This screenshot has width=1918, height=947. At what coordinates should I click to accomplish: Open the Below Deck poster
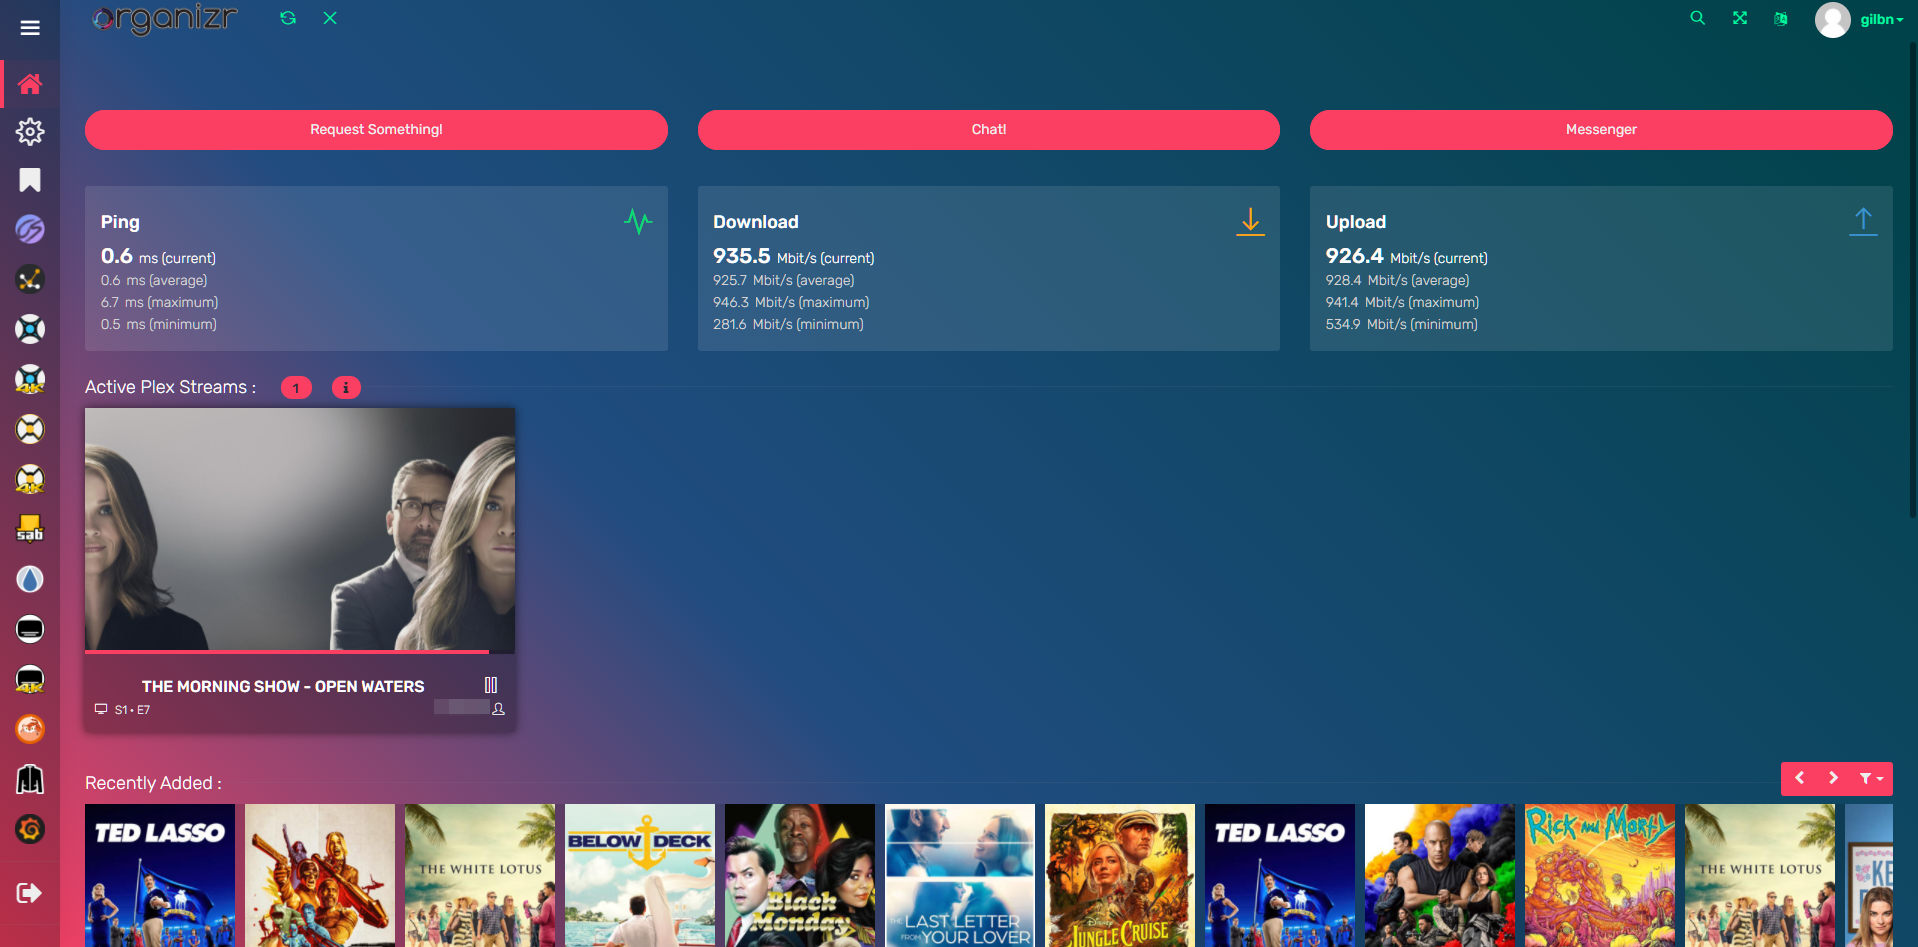(640, 875)
